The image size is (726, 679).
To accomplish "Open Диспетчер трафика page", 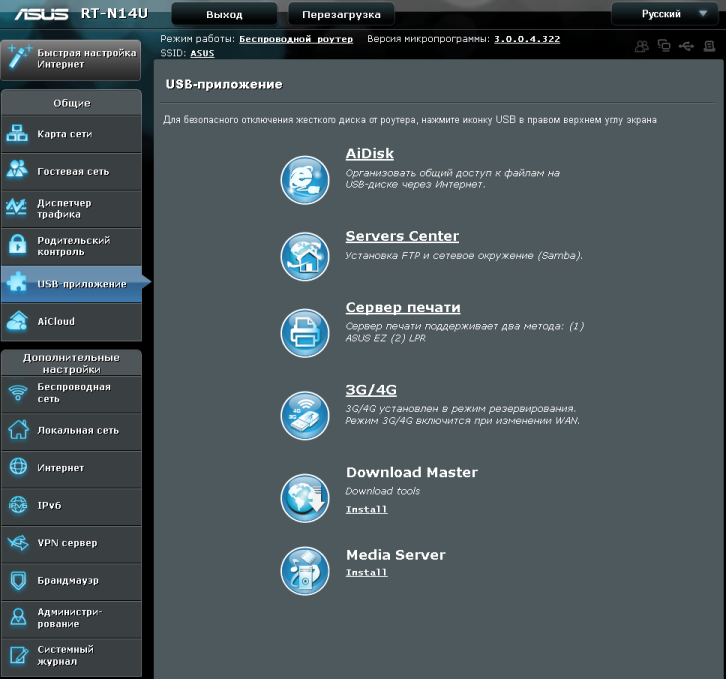I will tap(71, 209).
